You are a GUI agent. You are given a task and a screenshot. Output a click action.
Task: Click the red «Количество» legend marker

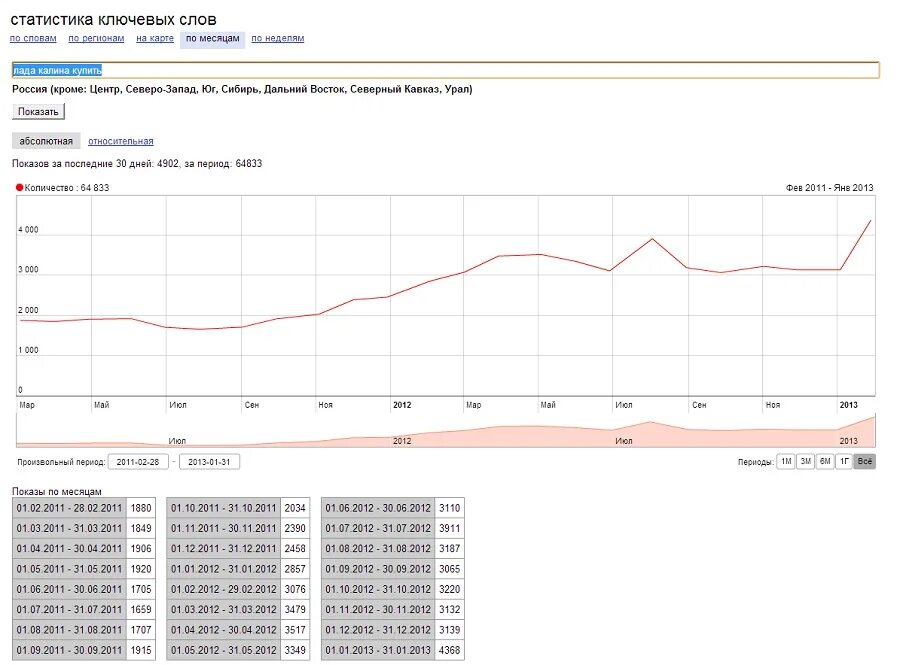tap(17, 186)
